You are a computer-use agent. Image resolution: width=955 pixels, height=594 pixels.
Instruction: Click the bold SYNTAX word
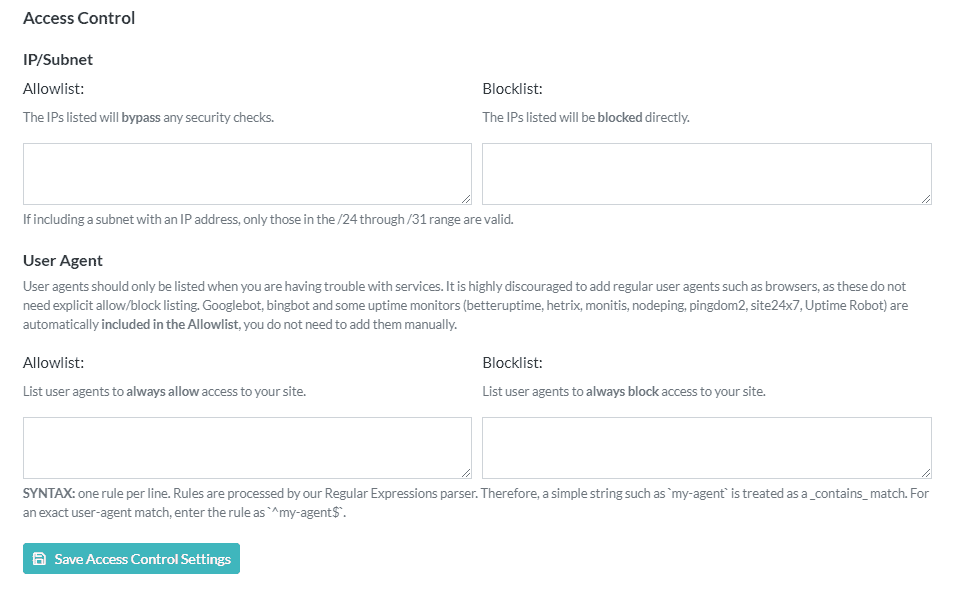pyautogui.click(x=49, y=494)
